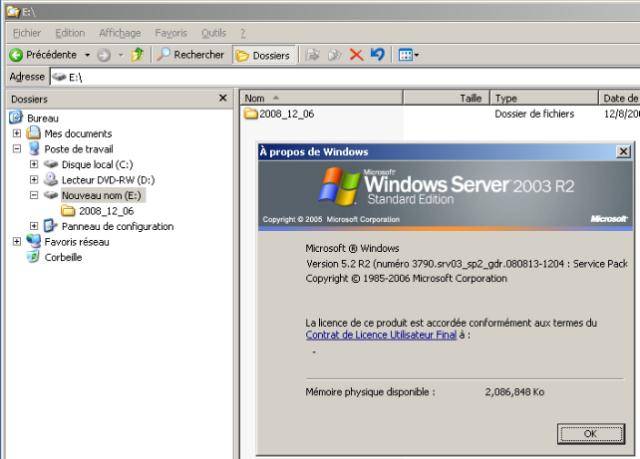Select Lecteur DVD-RW (D:) disc icon
The width and height of the screenshot is (640, 459).
[51, 179]
